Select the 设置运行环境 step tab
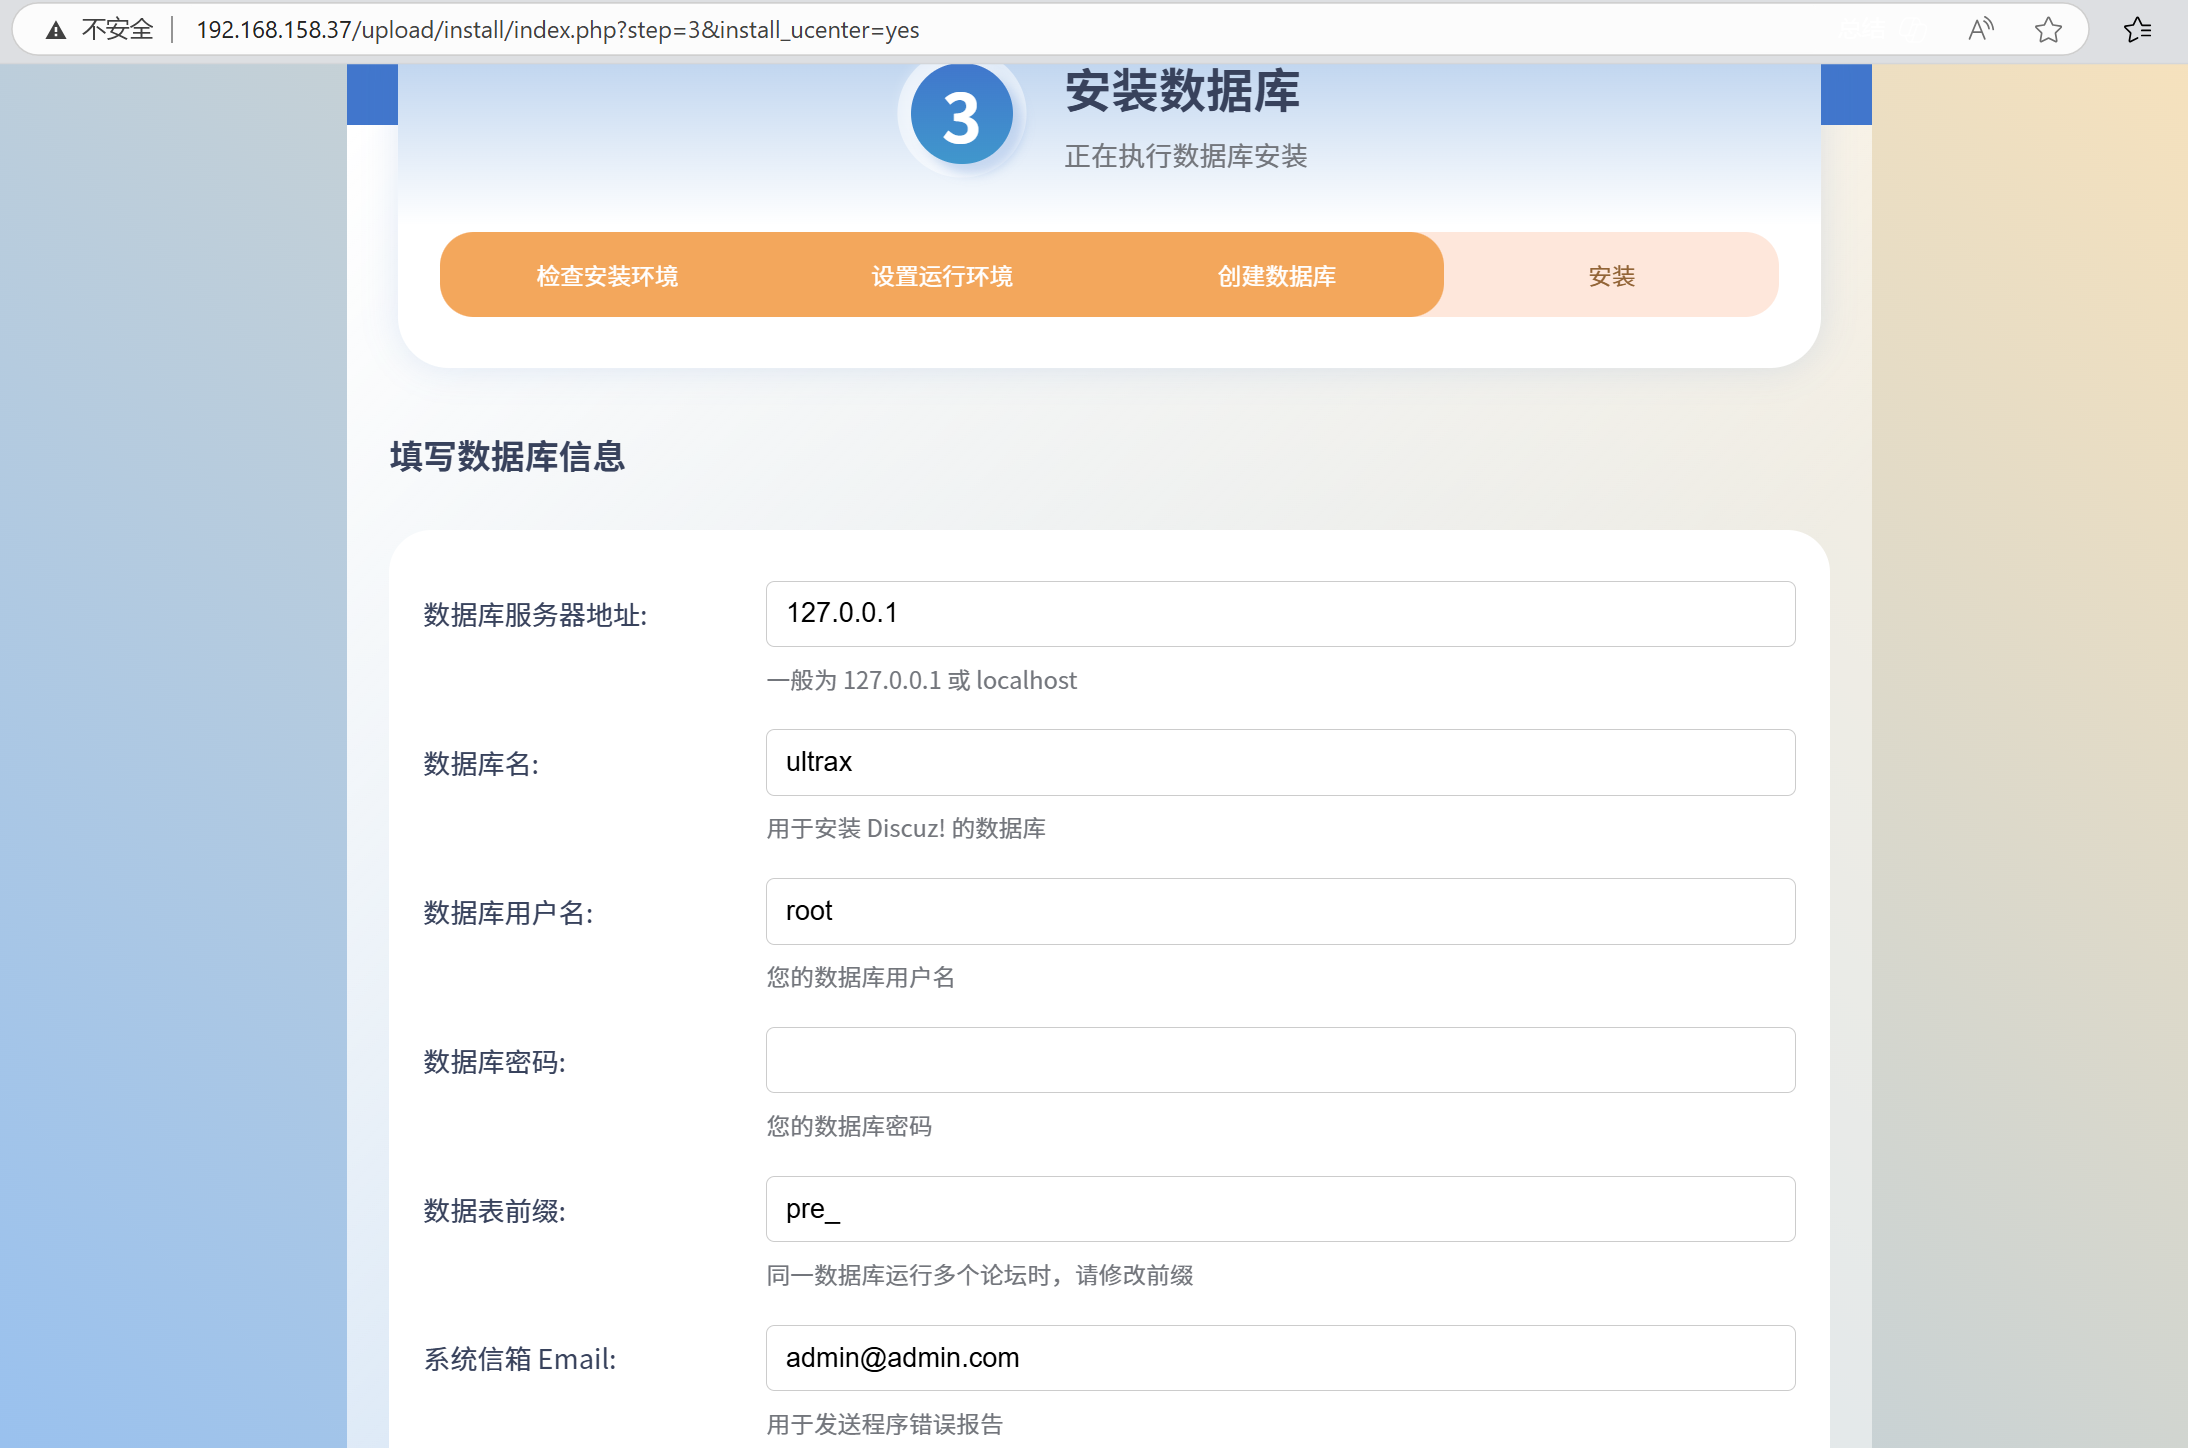This screenshot has width=2188, height=1448. pos(942,276)
